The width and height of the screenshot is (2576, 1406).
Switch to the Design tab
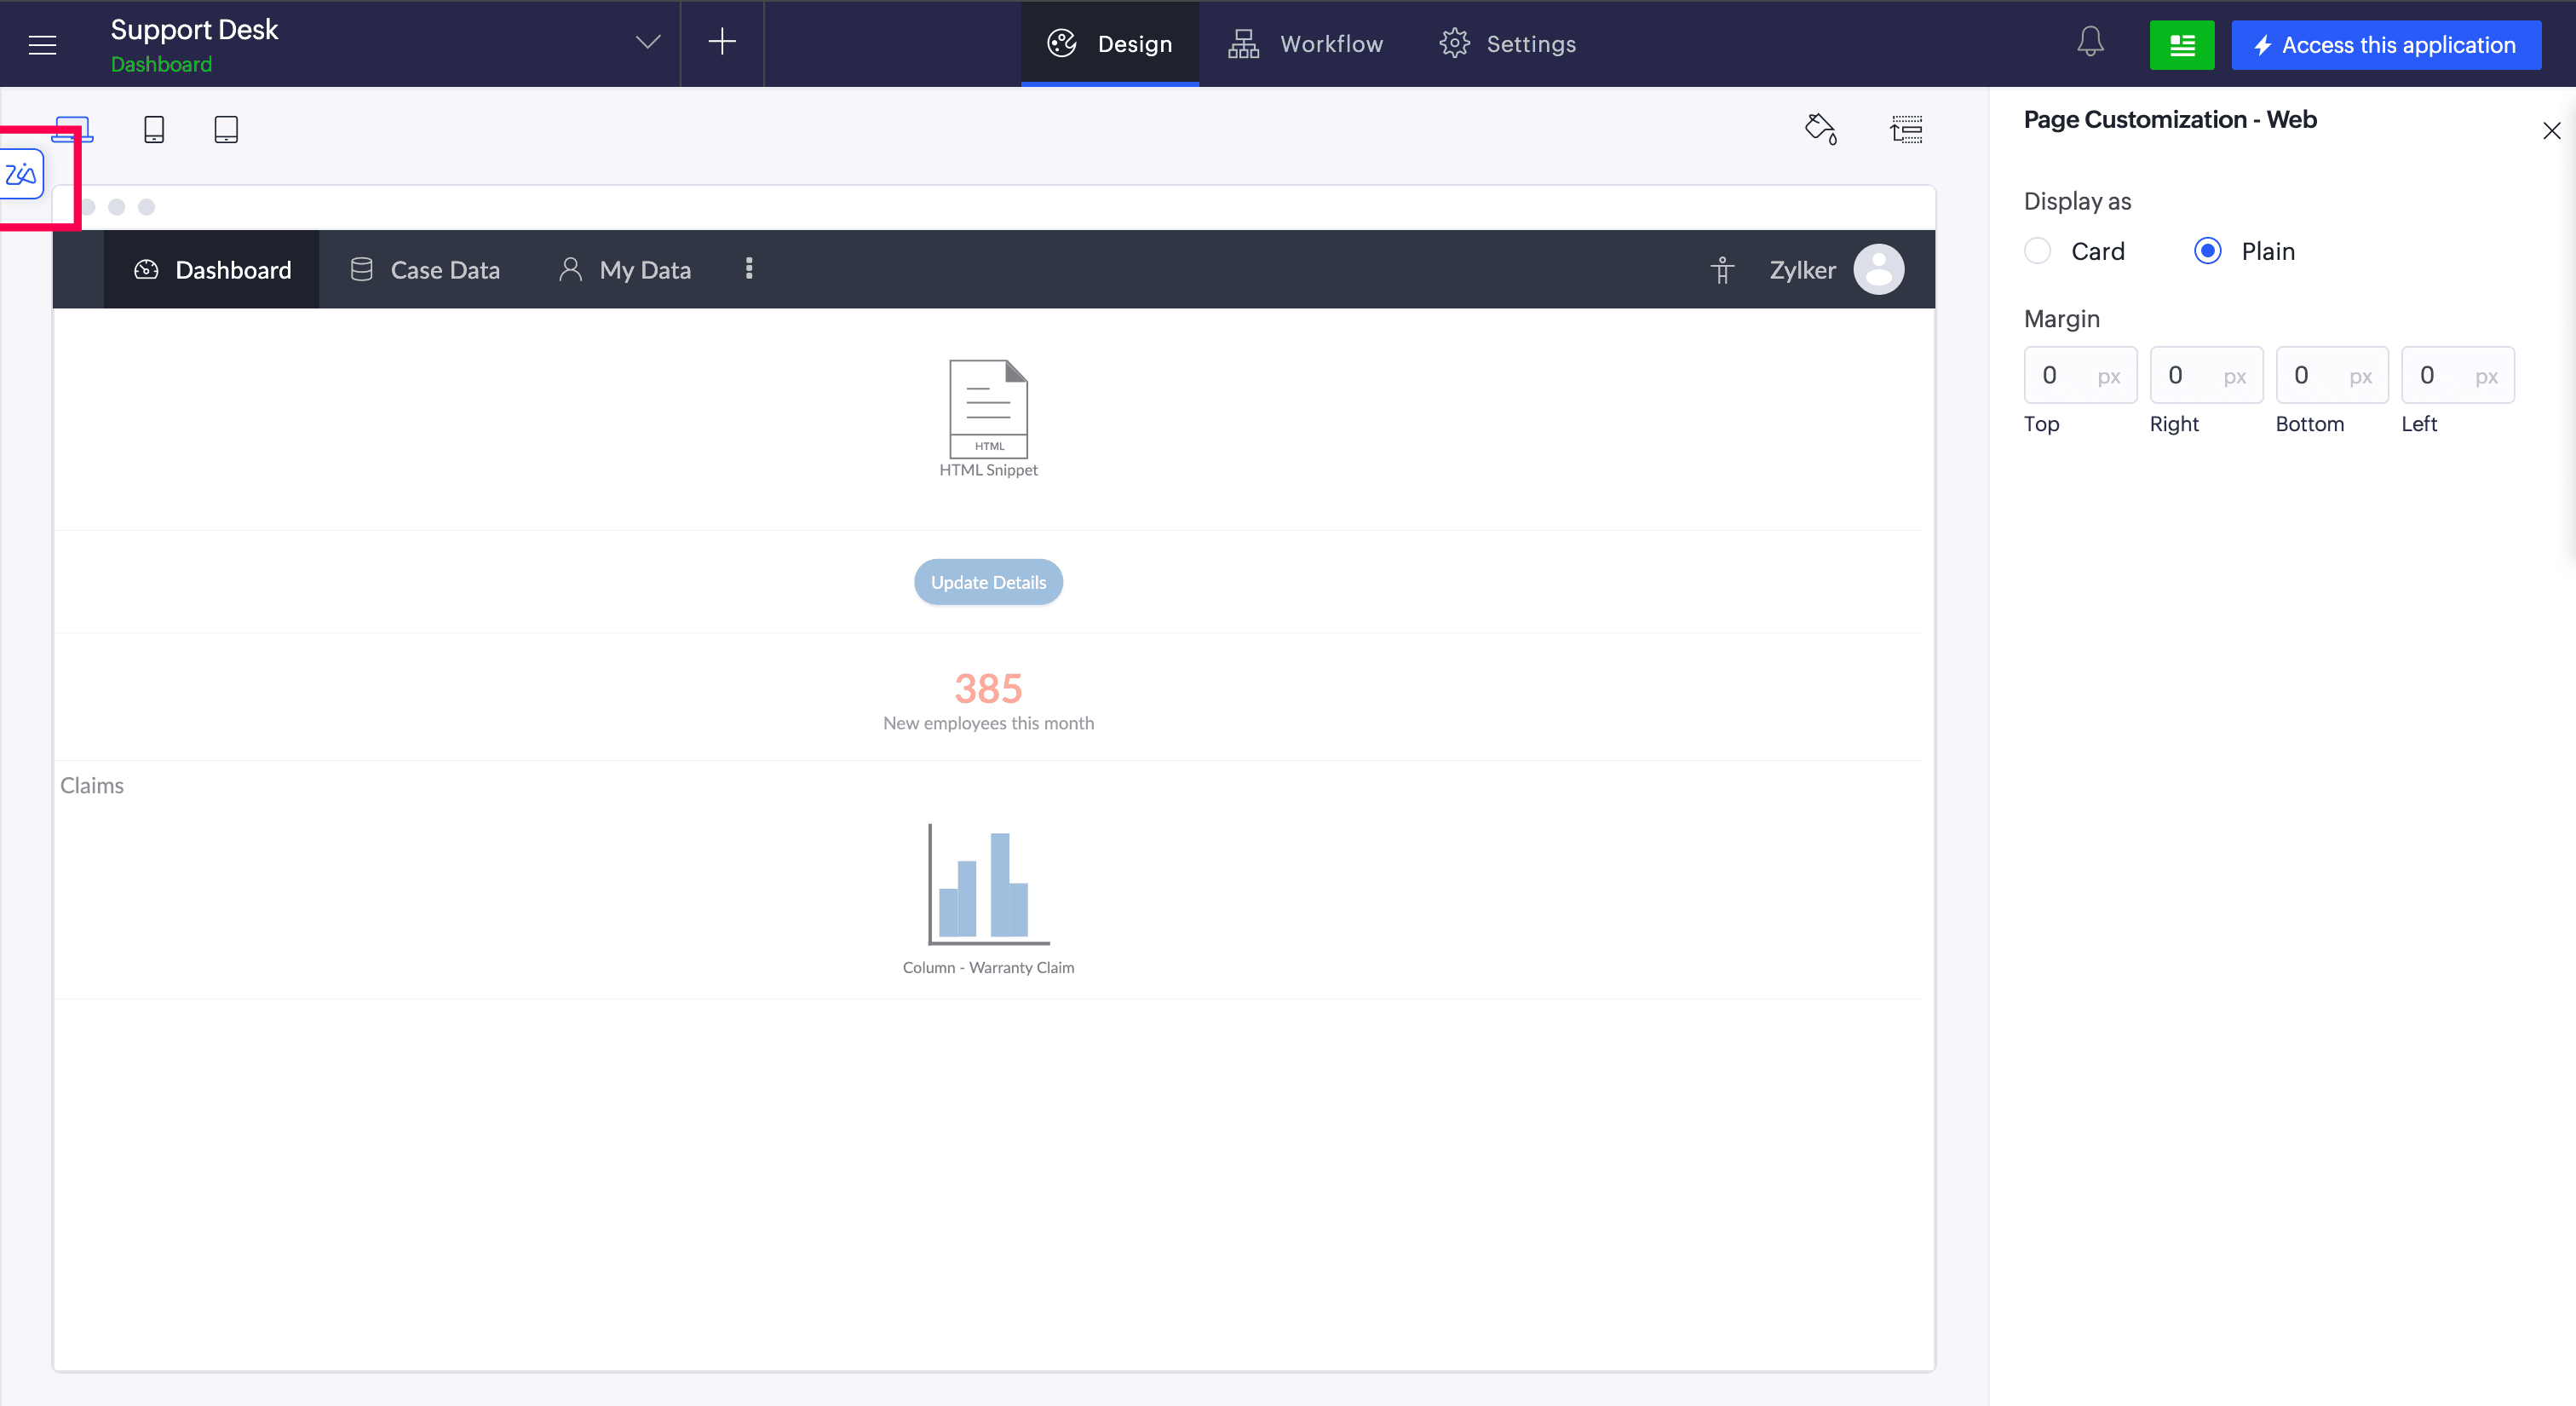[x=1109, y=44]
